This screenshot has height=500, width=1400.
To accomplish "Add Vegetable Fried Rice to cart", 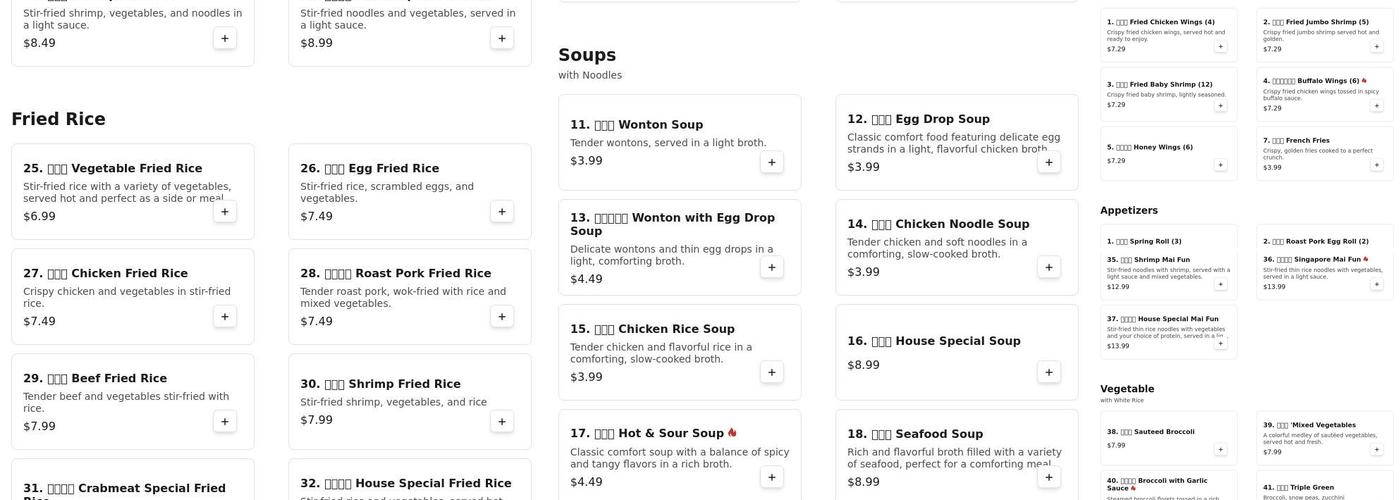I will (225, 212).
